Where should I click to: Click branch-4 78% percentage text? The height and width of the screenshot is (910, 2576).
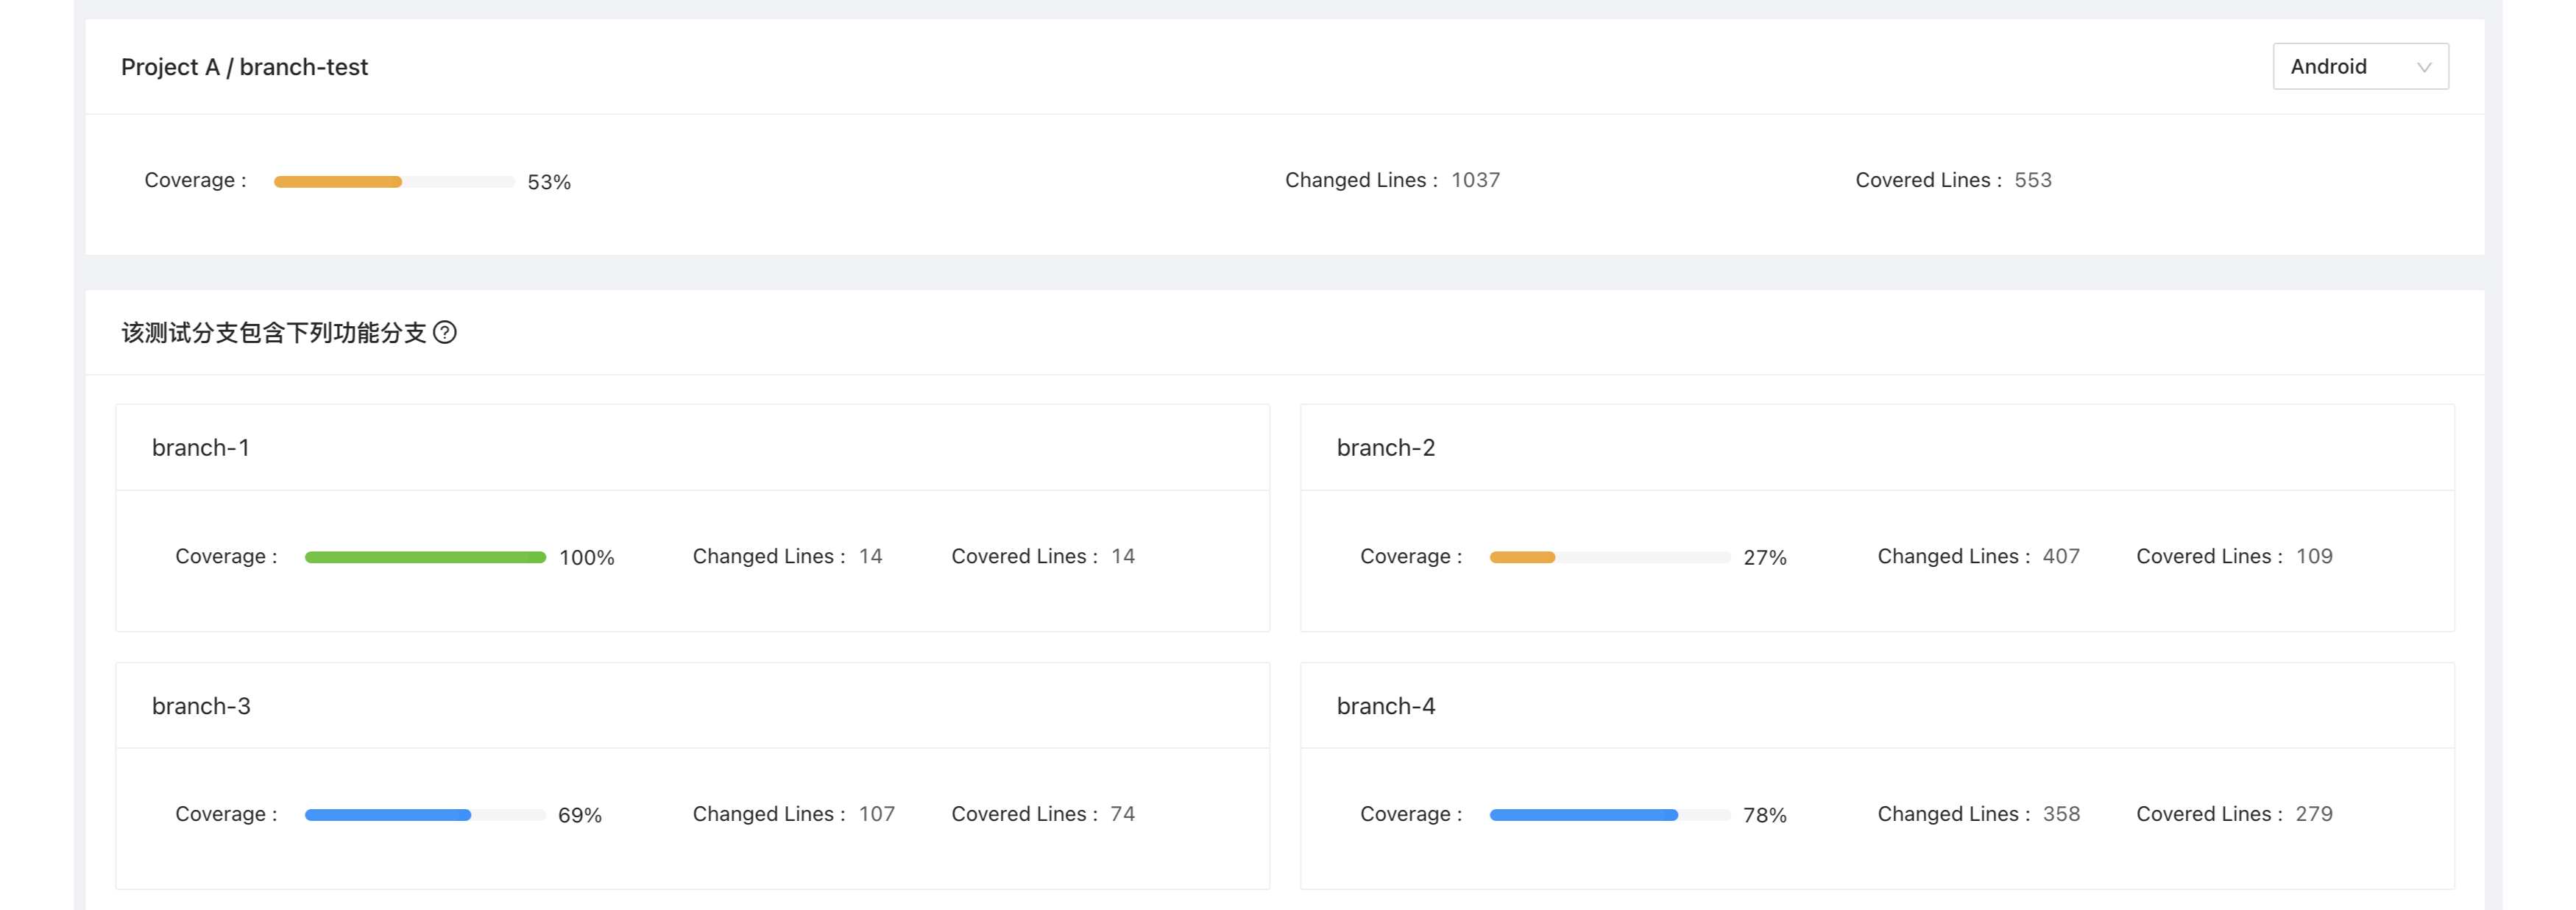[1765, 815]
